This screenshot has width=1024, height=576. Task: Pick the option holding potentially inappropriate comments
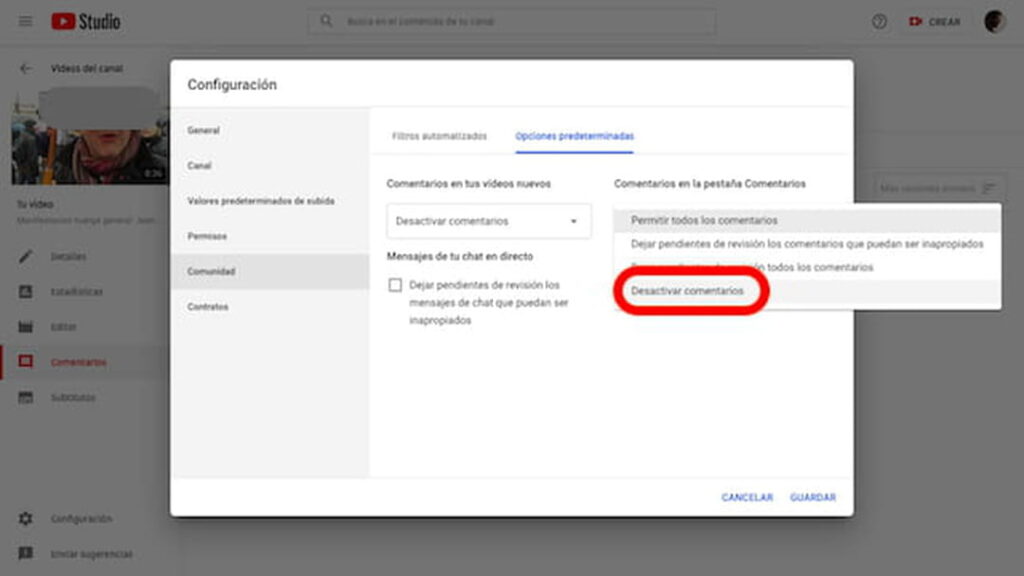pos(806,244)
